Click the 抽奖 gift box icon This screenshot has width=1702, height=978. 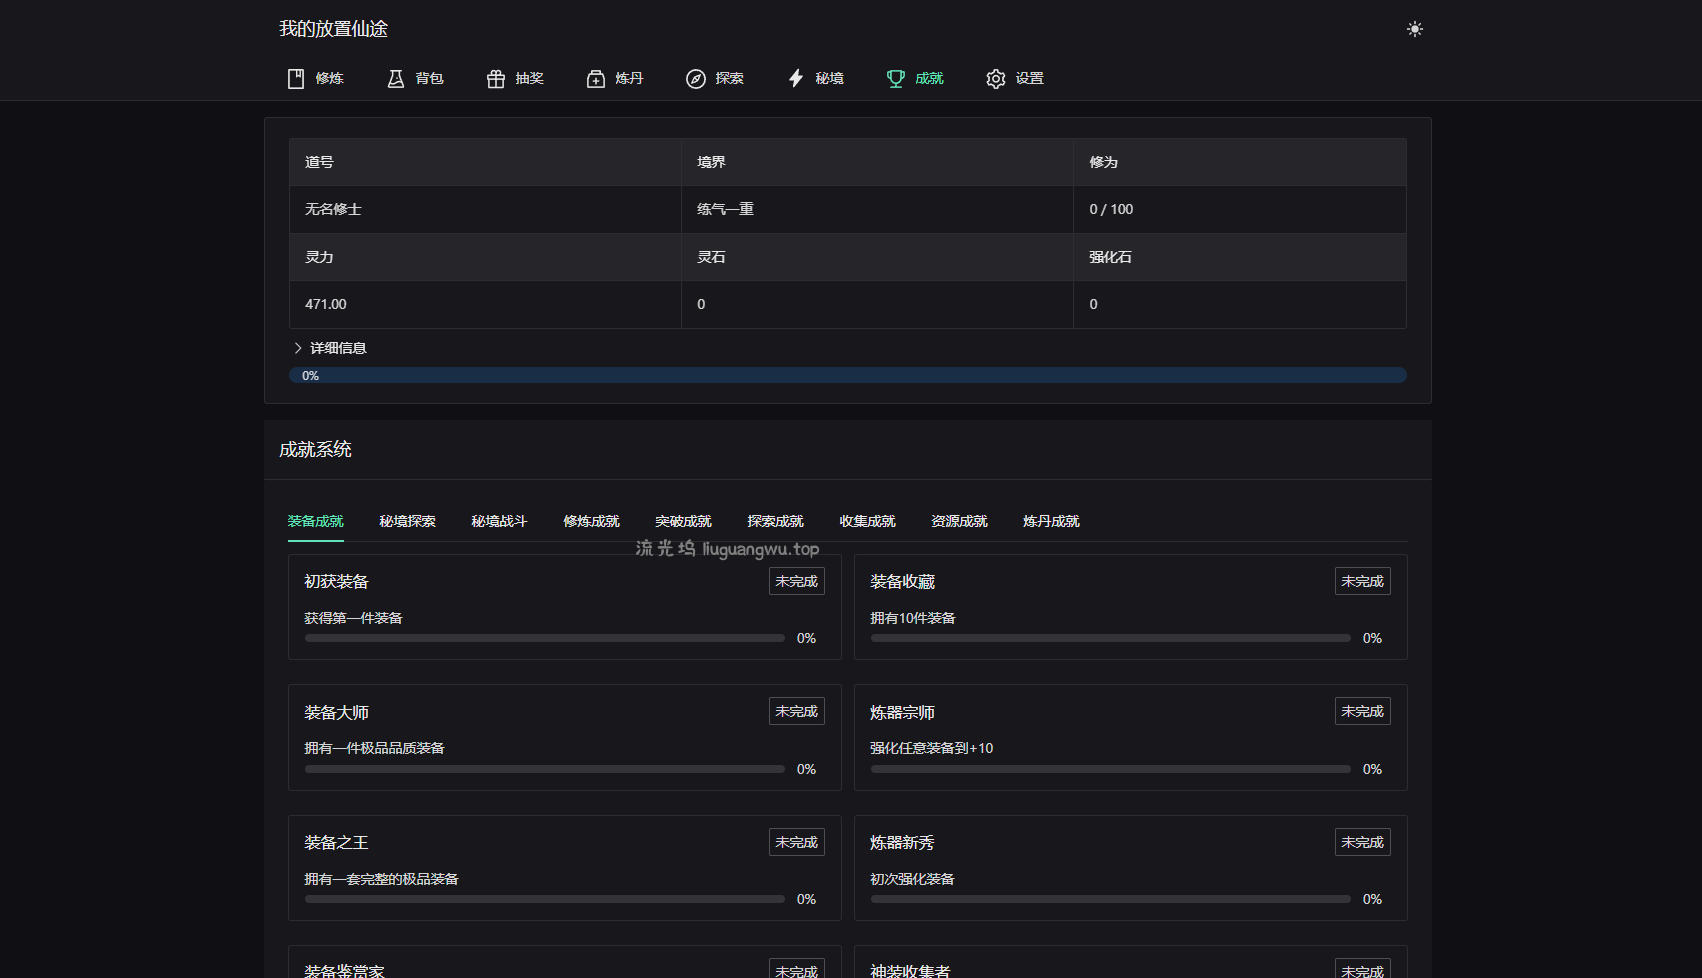[x=496, y=79]
